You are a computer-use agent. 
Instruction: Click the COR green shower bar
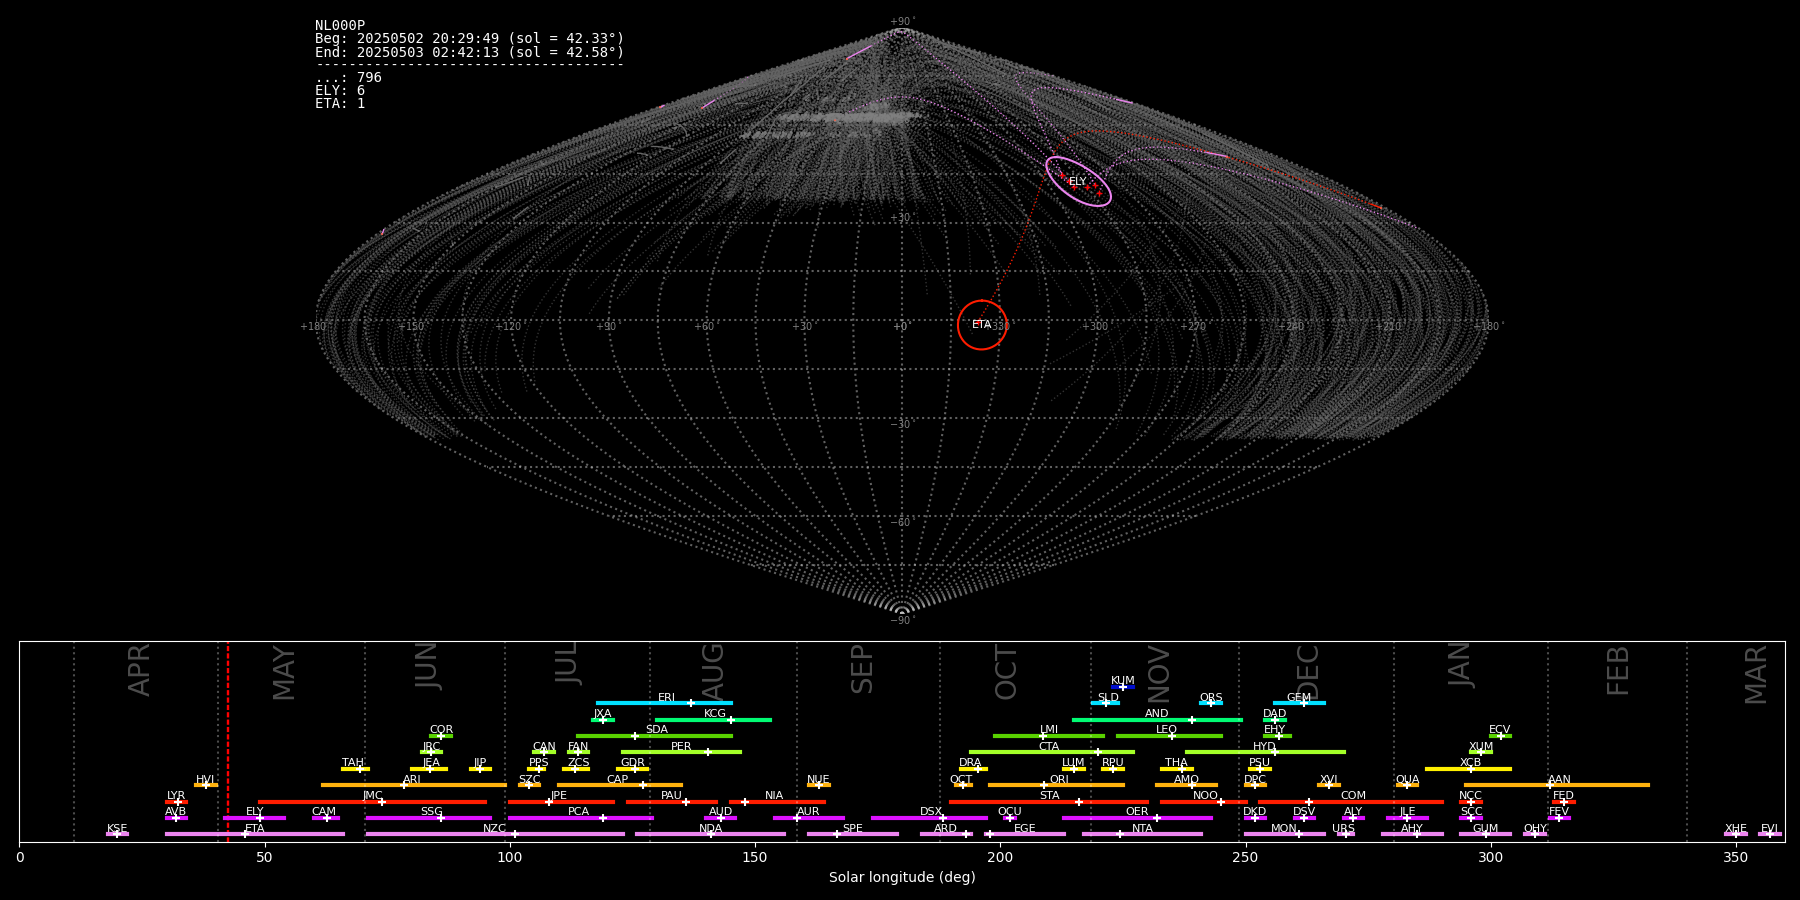[441, 736]
